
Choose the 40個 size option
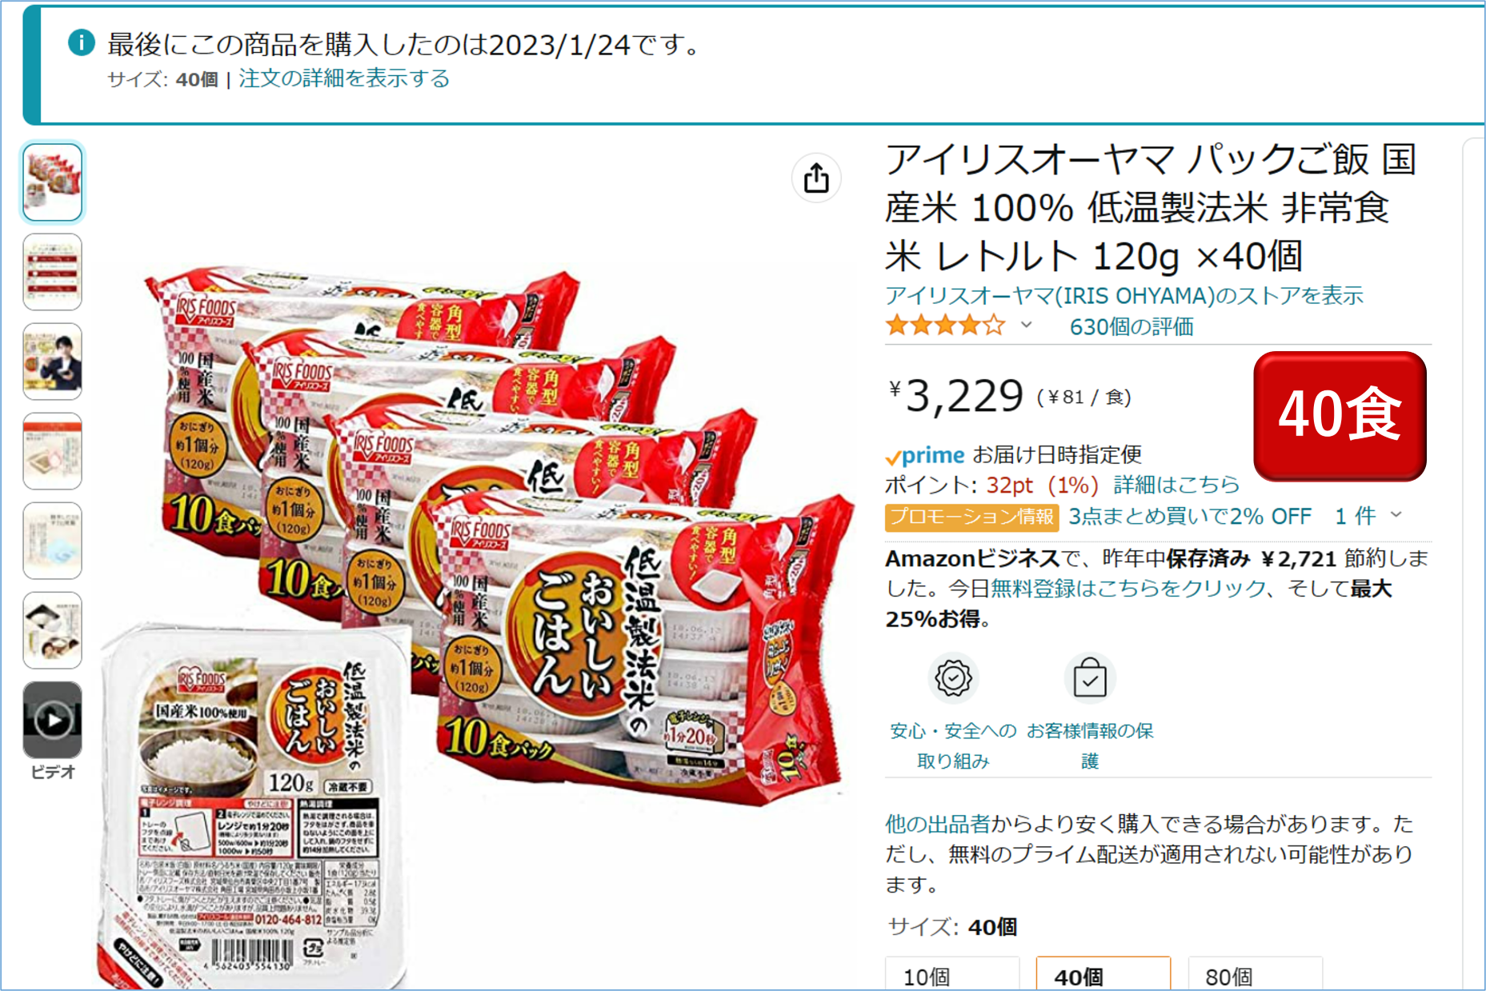tap(1103, 975)
